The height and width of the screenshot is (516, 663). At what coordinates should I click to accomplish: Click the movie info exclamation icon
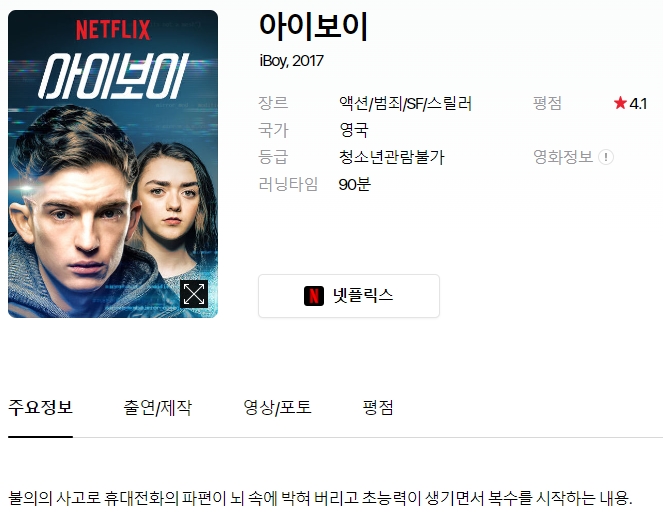(606, 157)
